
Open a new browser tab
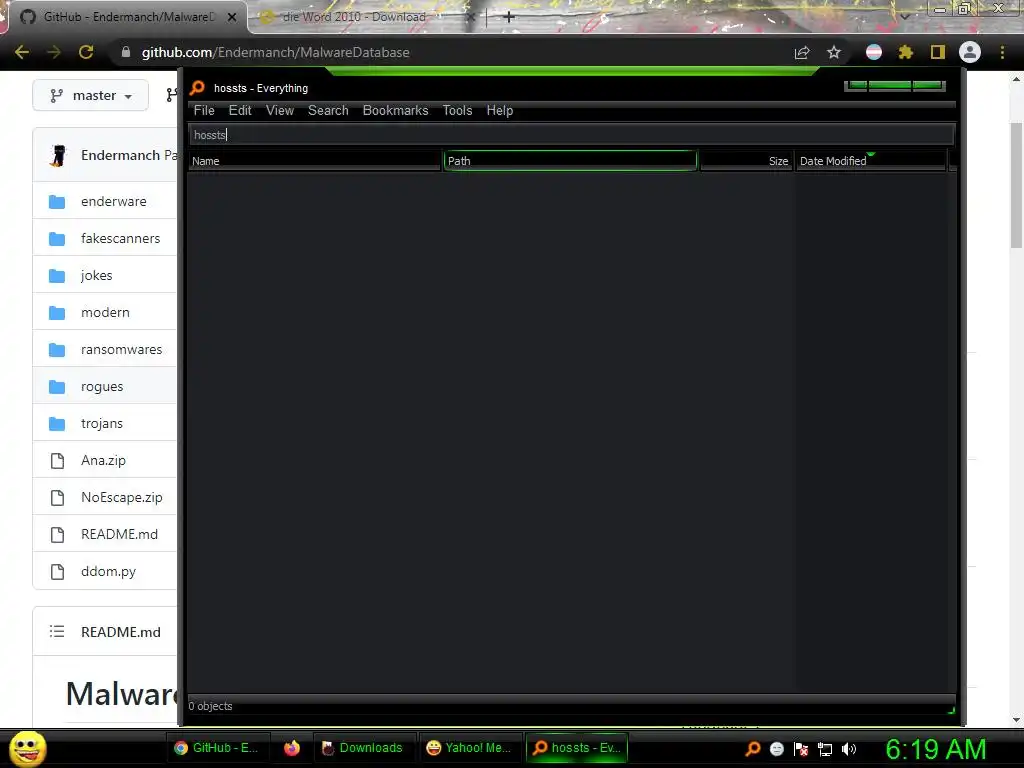(509, 17)
